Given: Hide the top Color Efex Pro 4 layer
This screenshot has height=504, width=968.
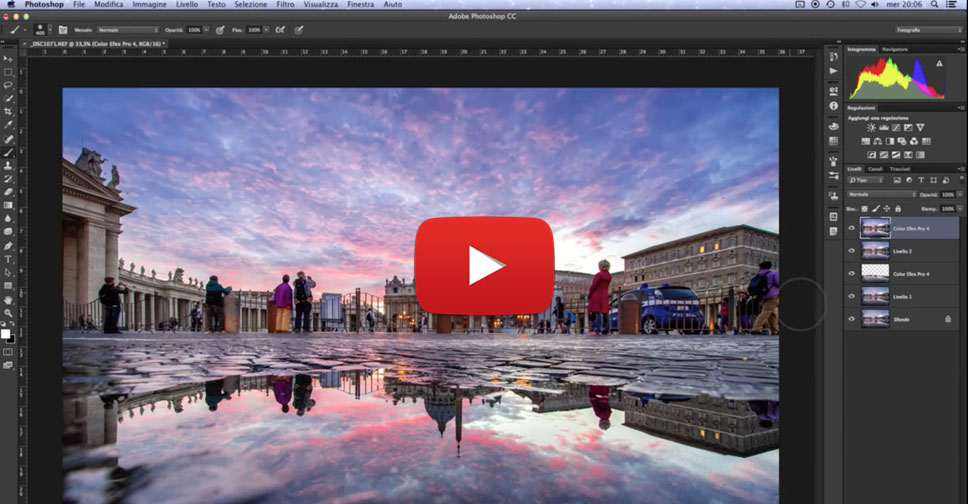Looking at the screenshot, I should [x=851, y=229].
